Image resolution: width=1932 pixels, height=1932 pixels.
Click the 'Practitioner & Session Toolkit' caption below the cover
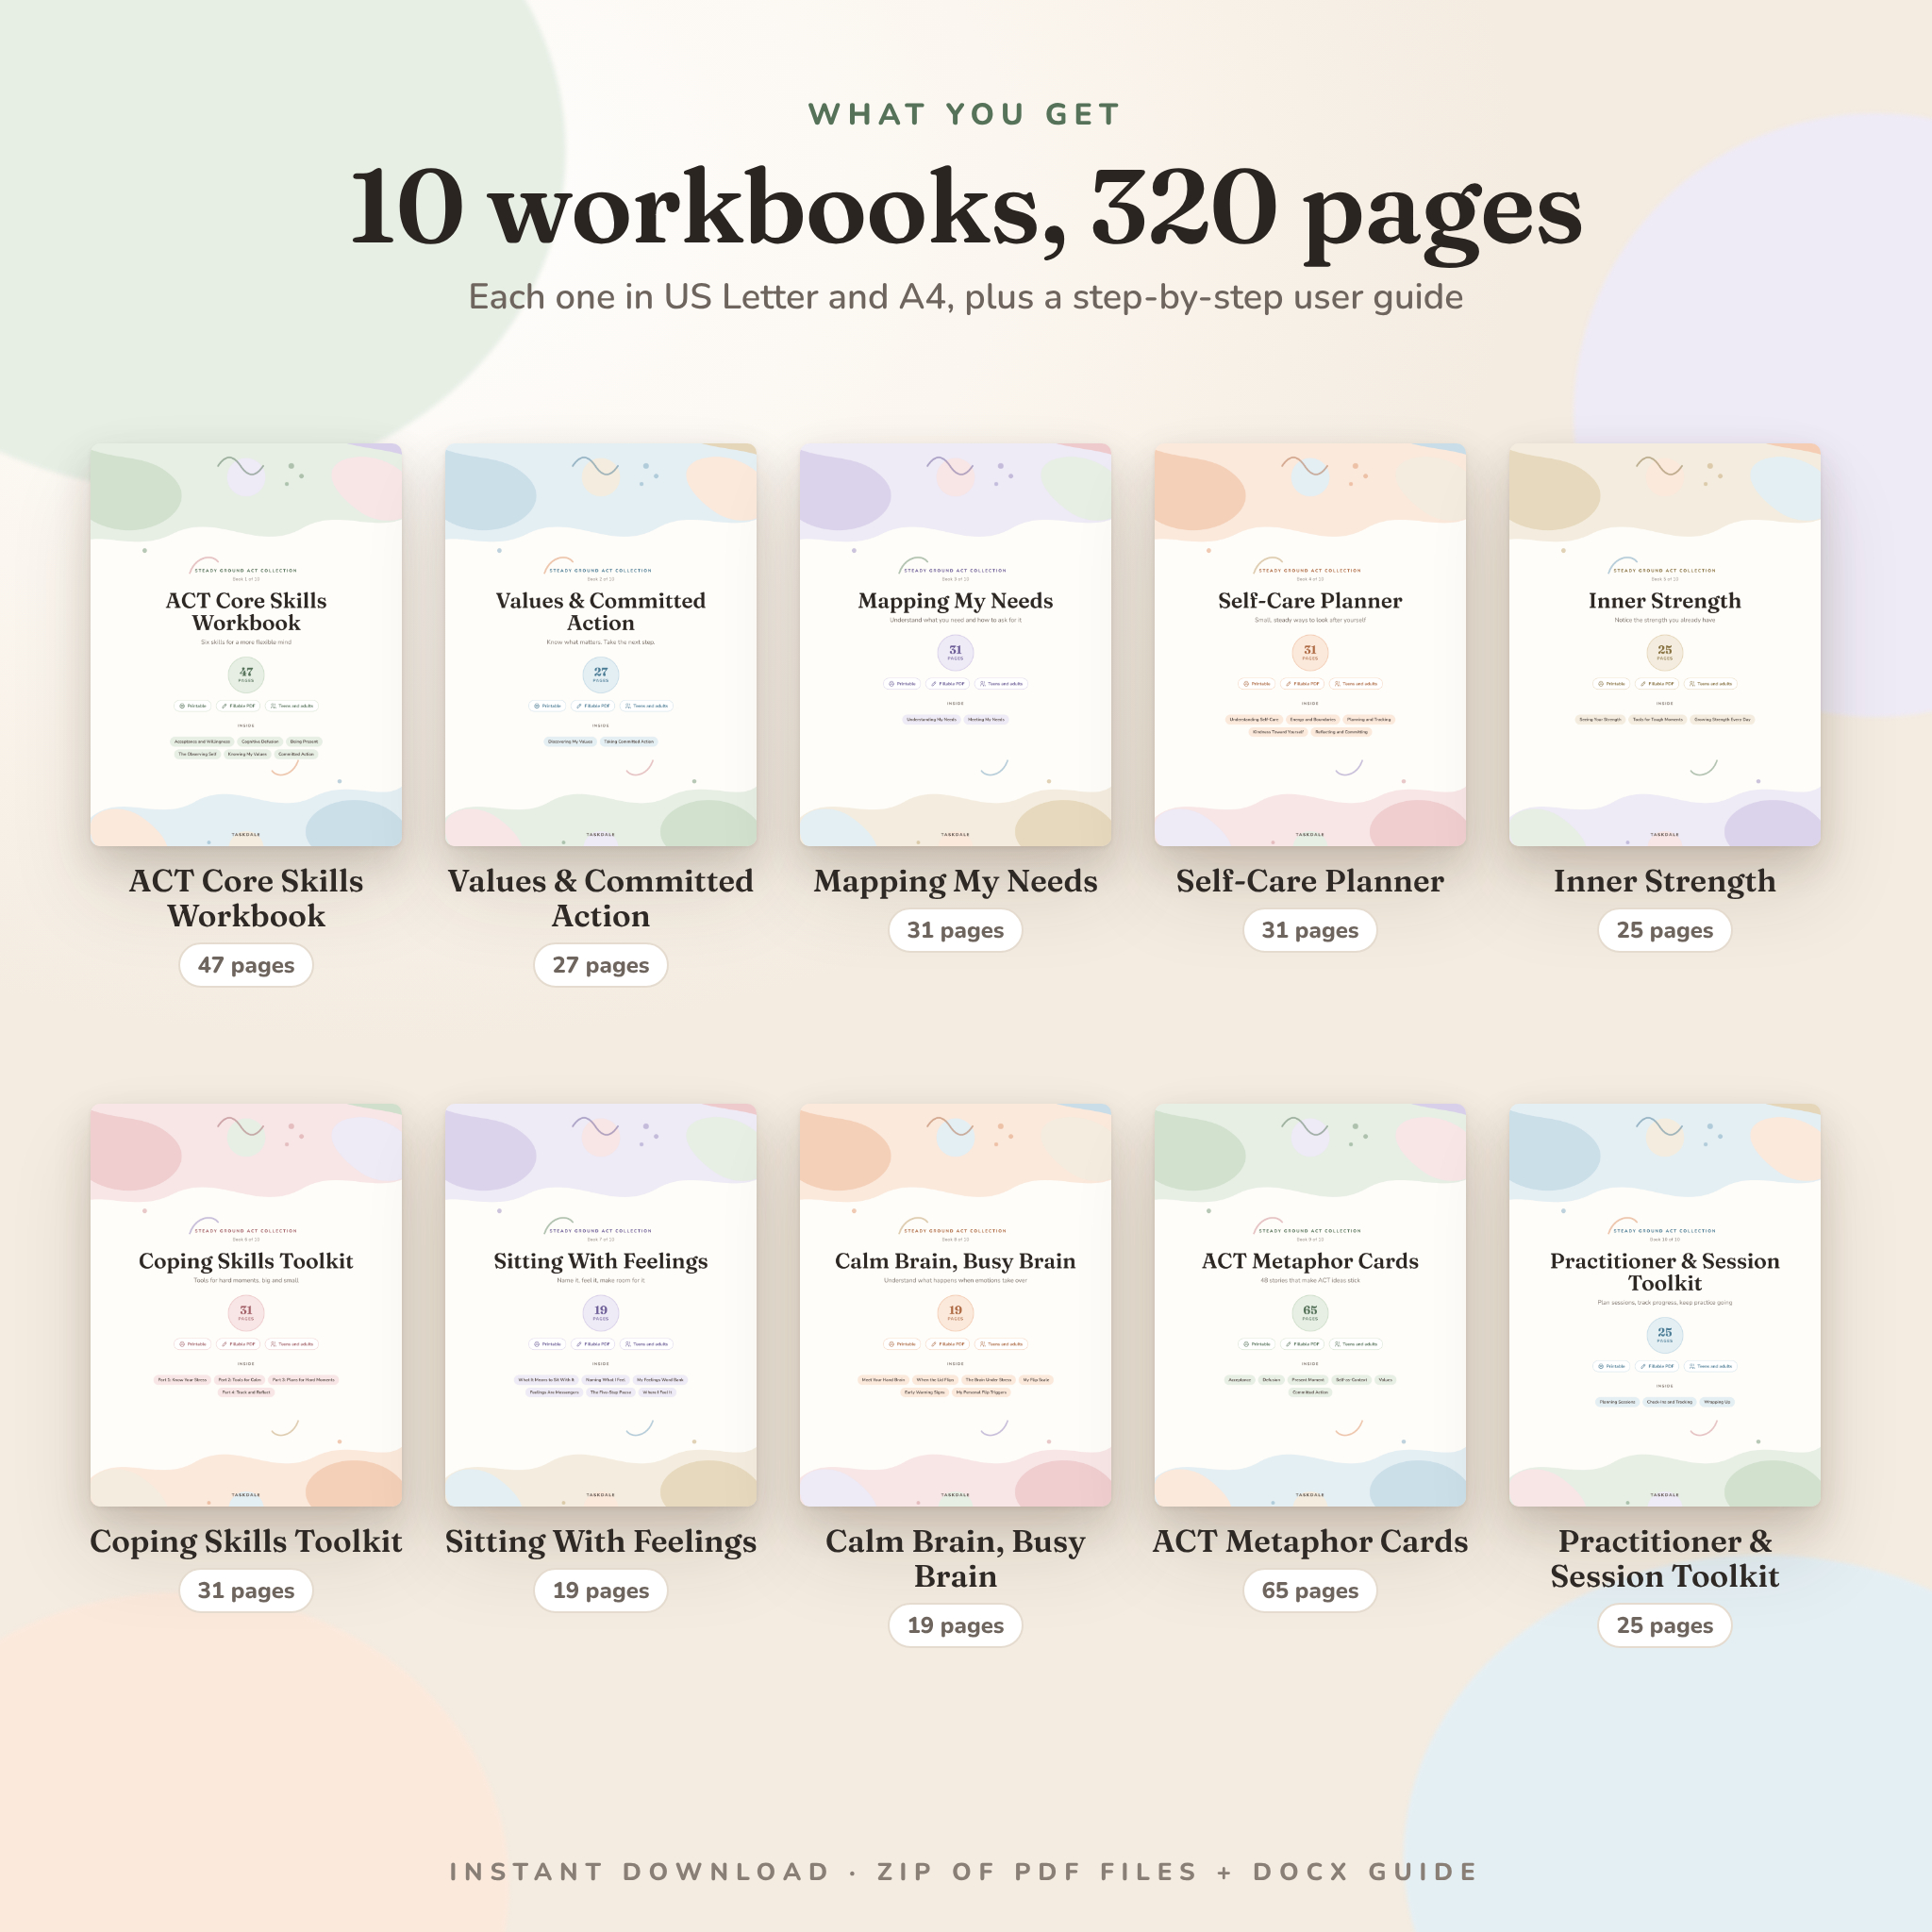point(1665,1558)
